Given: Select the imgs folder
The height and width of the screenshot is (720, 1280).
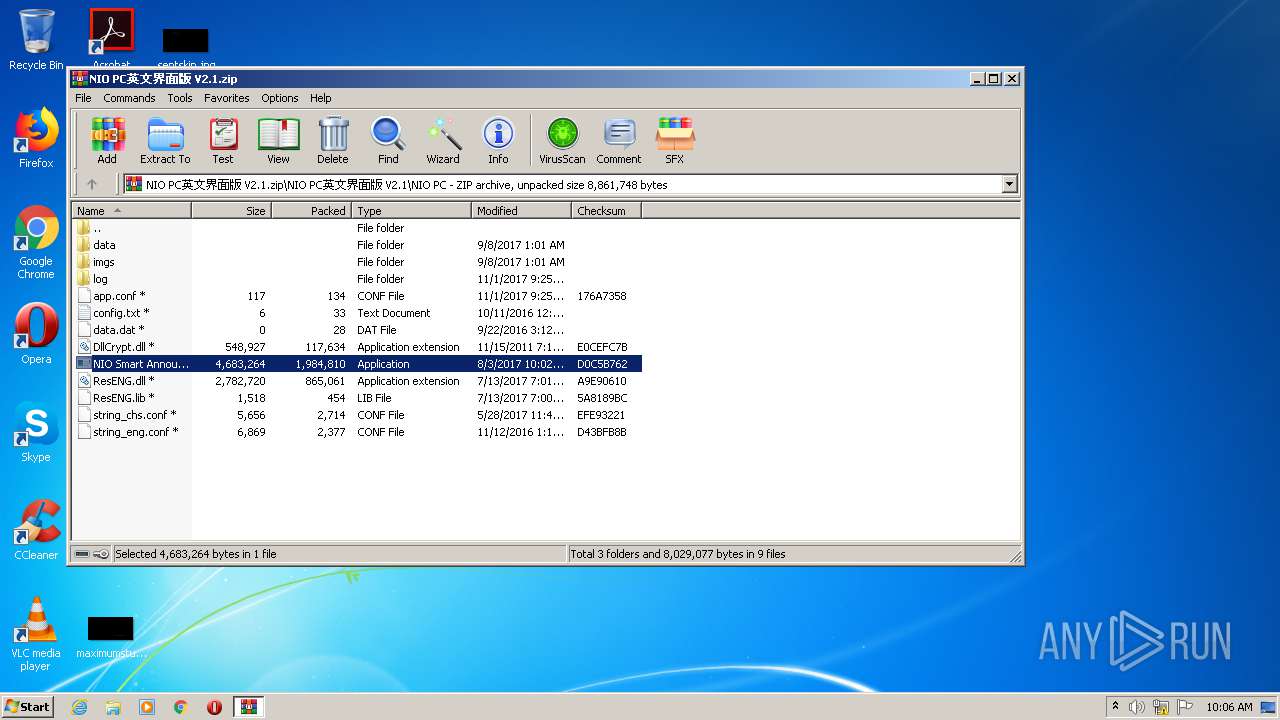Looking at the screenshot, I should pos(357,262).
